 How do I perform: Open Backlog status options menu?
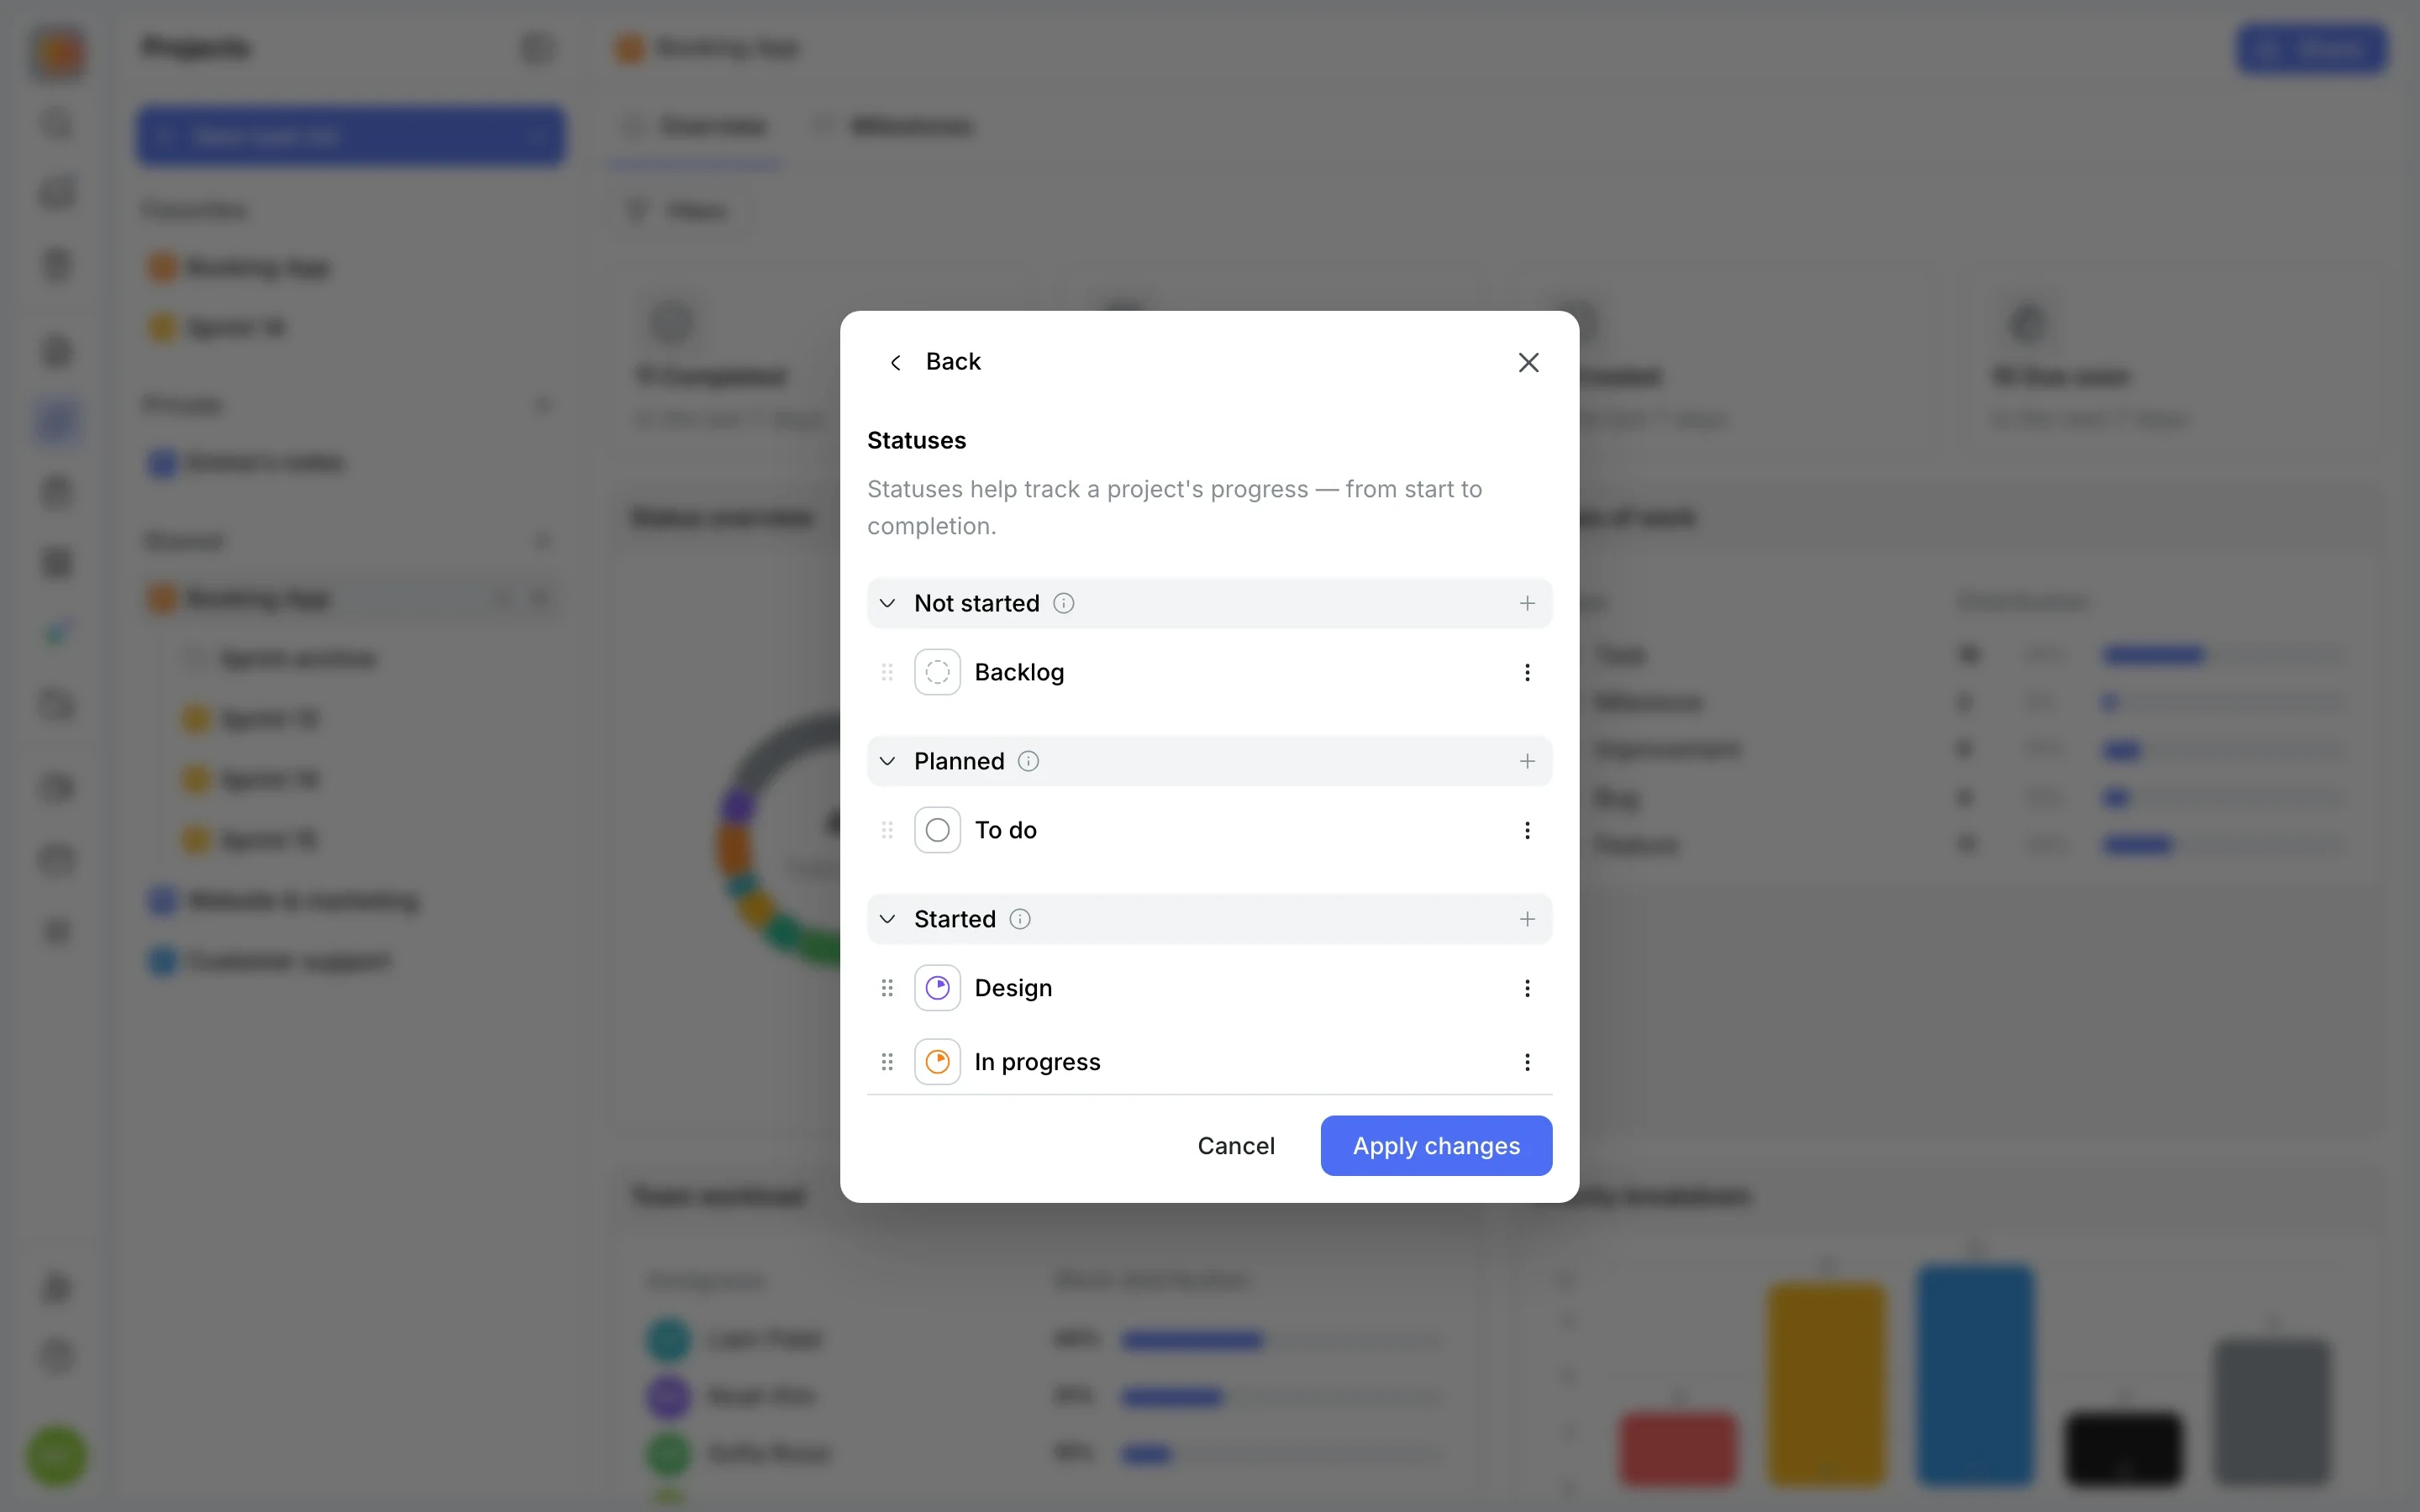(x=1527, y=672)
